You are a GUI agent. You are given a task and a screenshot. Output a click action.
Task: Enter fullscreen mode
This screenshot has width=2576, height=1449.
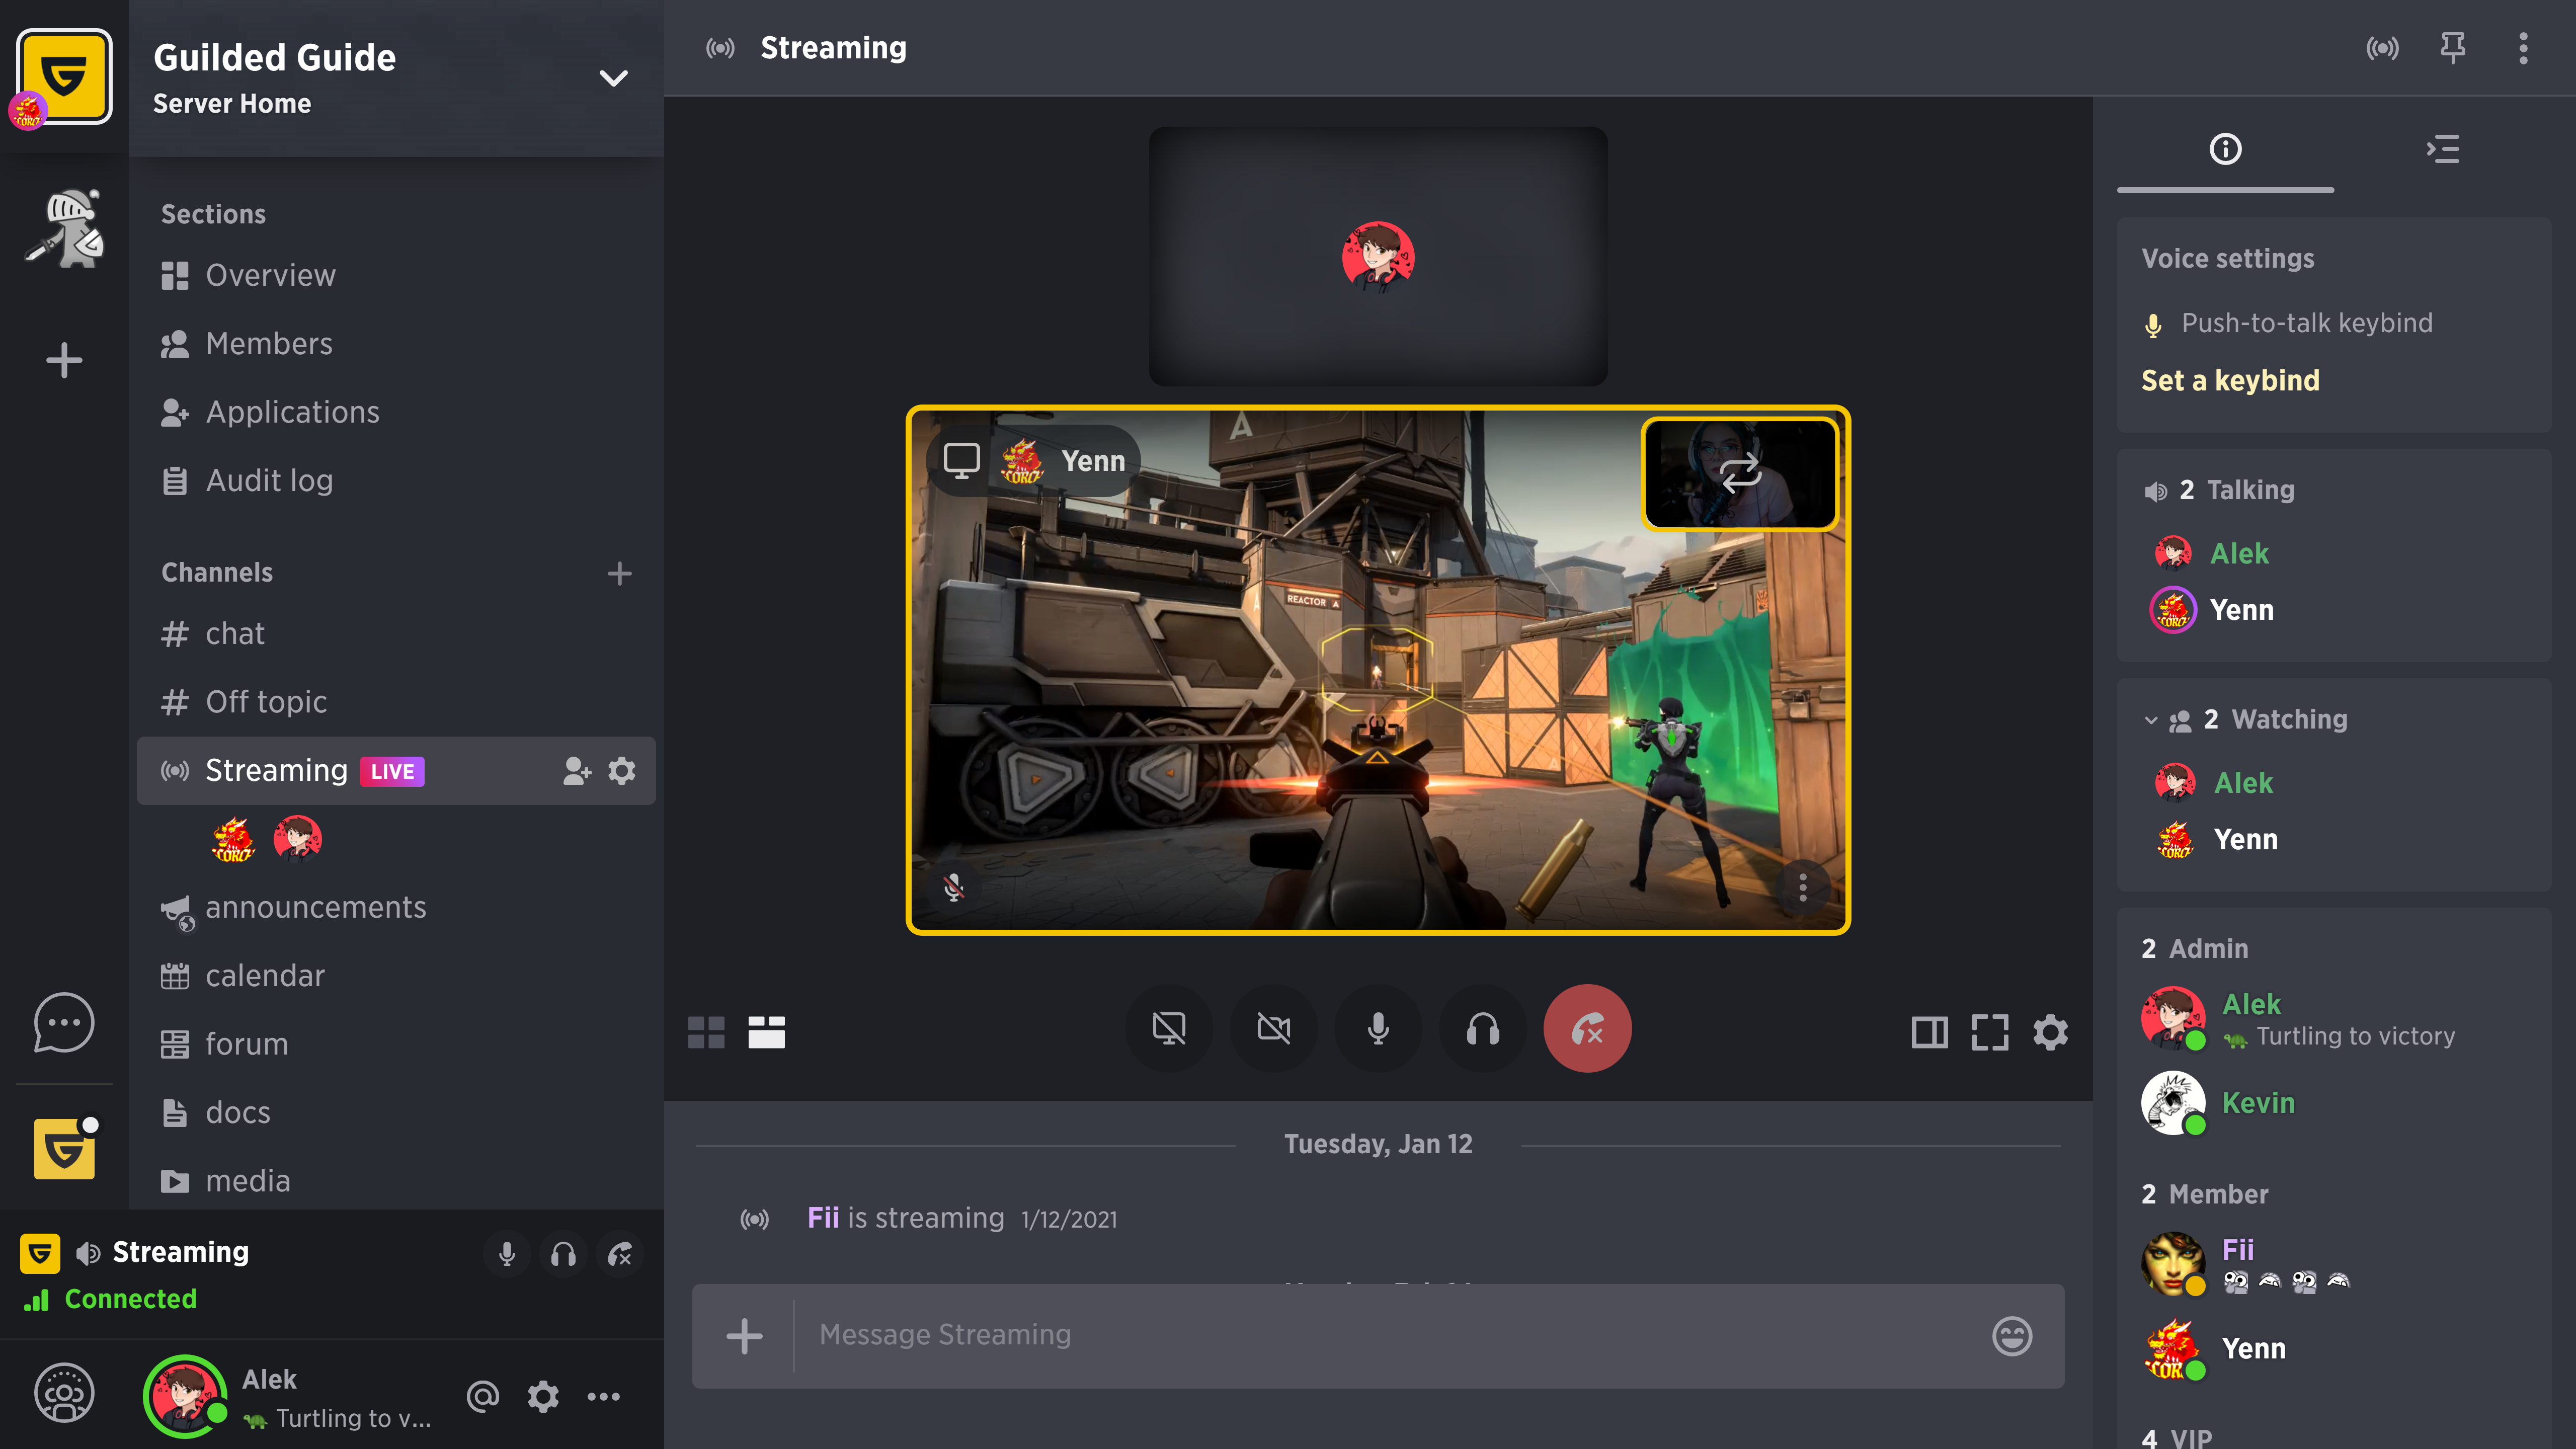tap(1990, 1032)
